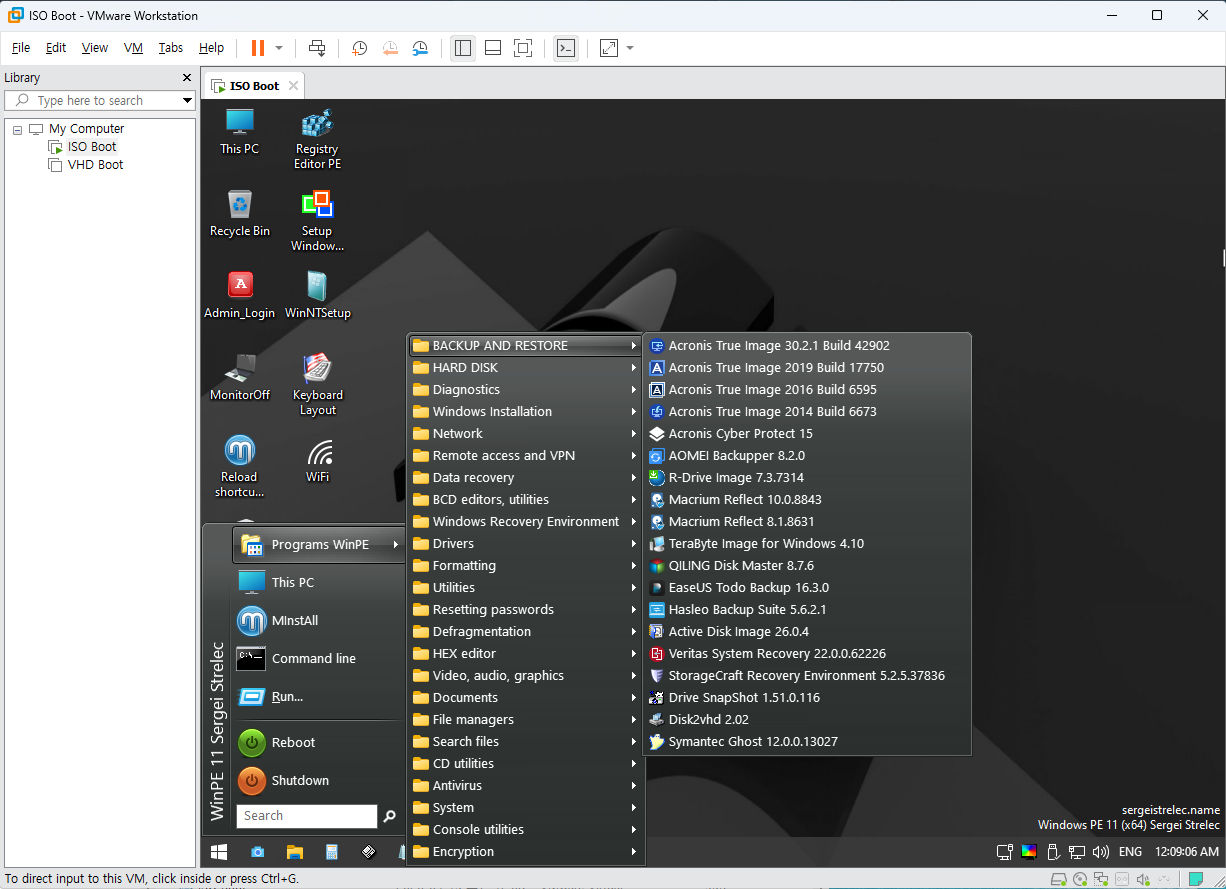
Task: Click Reload shortcuts desktop icon
Action: pos(239,466)
